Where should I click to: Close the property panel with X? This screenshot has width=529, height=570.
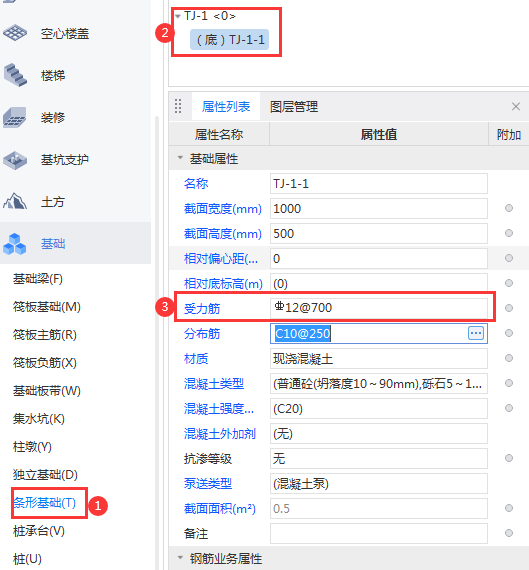point(516,107)
